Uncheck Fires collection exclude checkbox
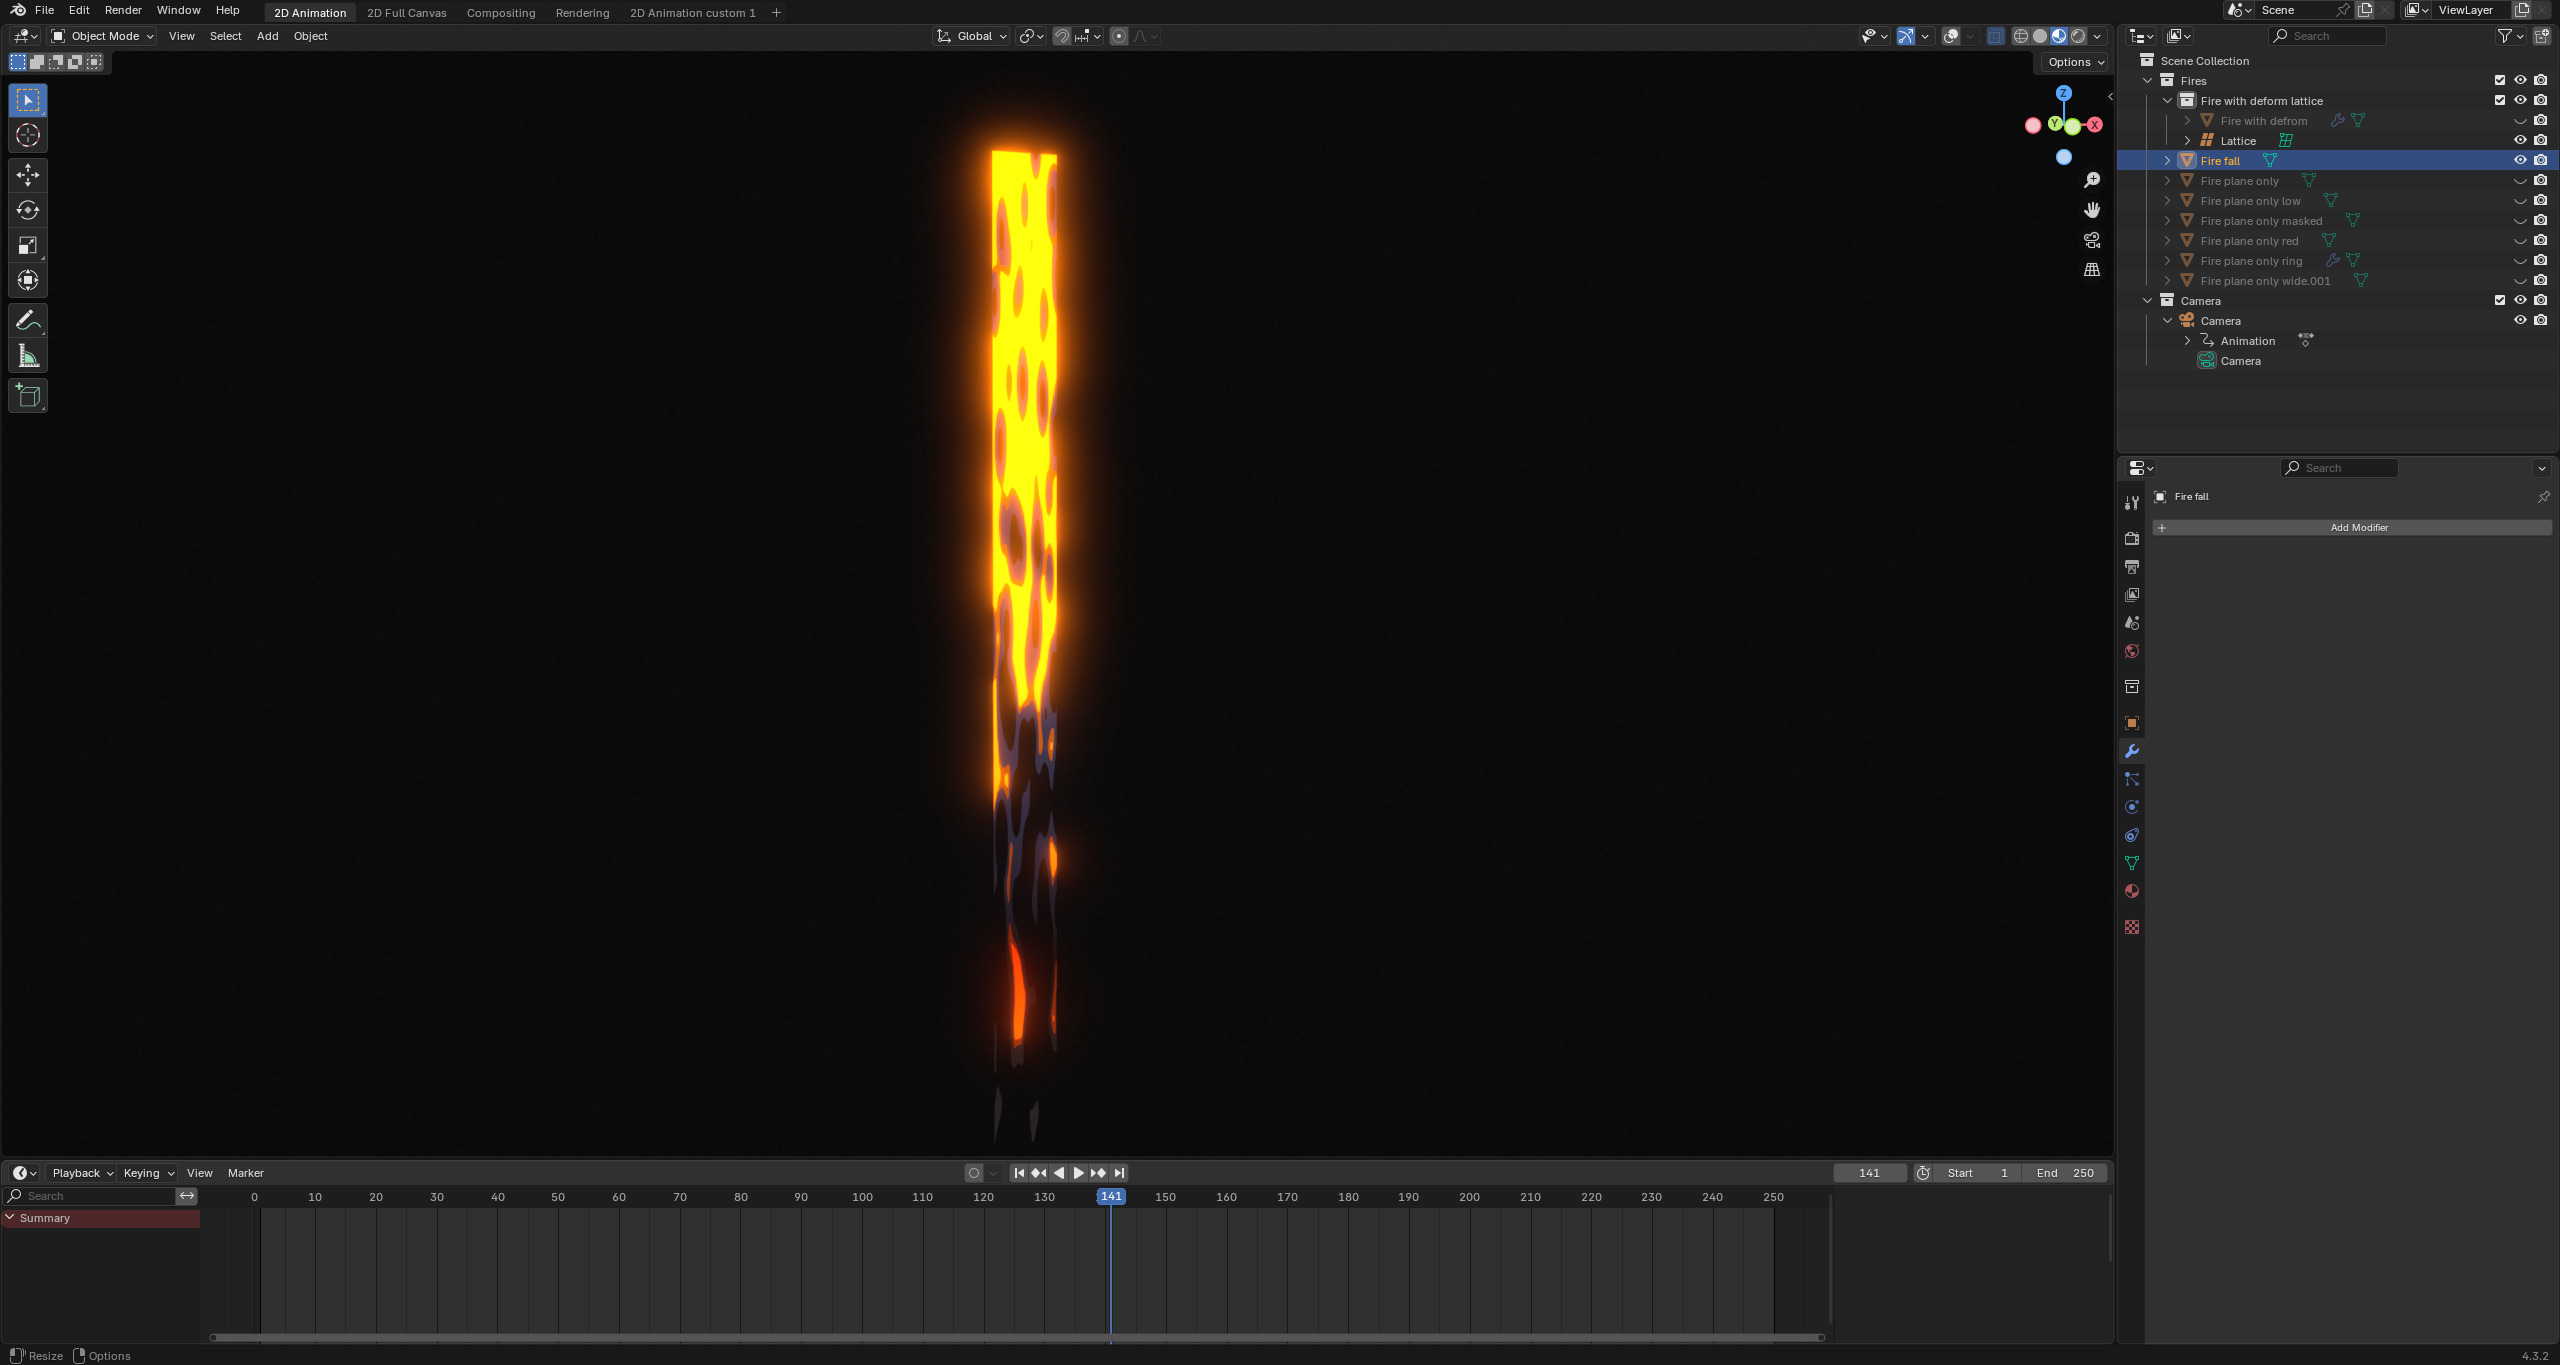The width and height of the screenshot is (2560, 1365). pyautogui.click(x=2500, y=80)
